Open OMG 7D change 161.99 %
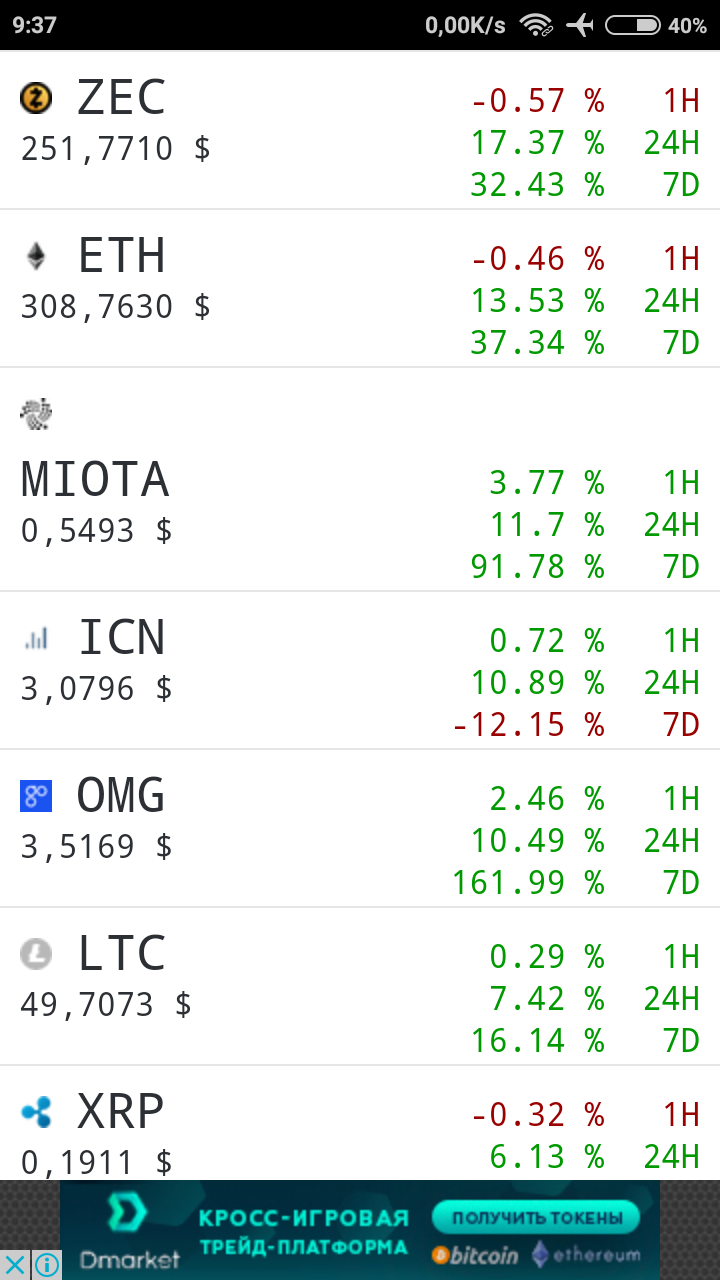 point(529,882)
